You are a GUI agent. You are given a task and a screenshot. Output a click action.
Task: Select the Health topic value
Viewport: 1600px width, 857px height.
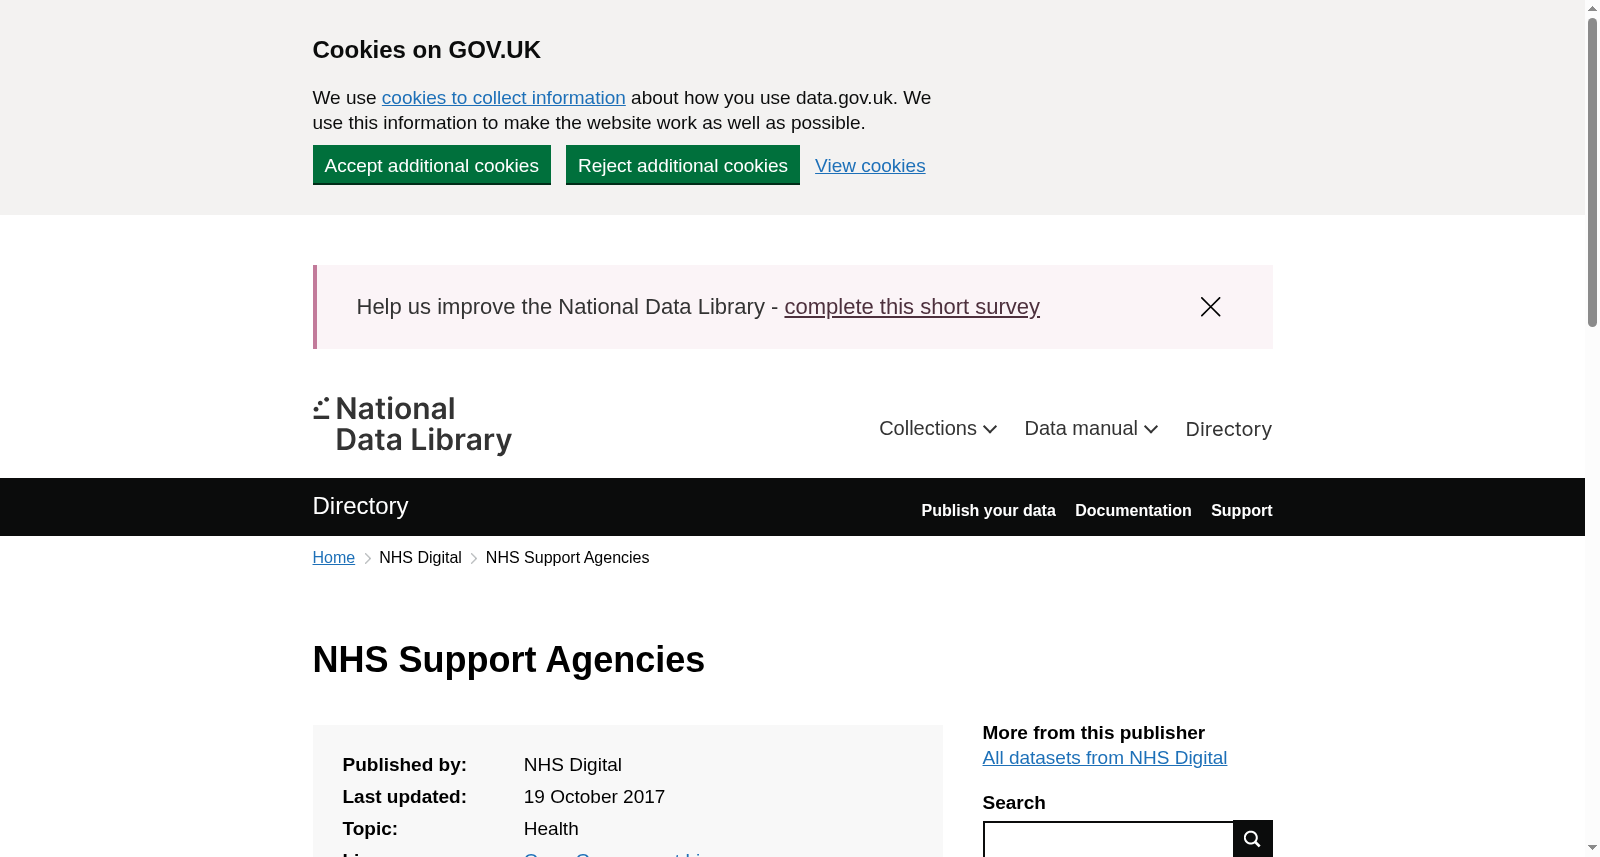click(551, 829)
